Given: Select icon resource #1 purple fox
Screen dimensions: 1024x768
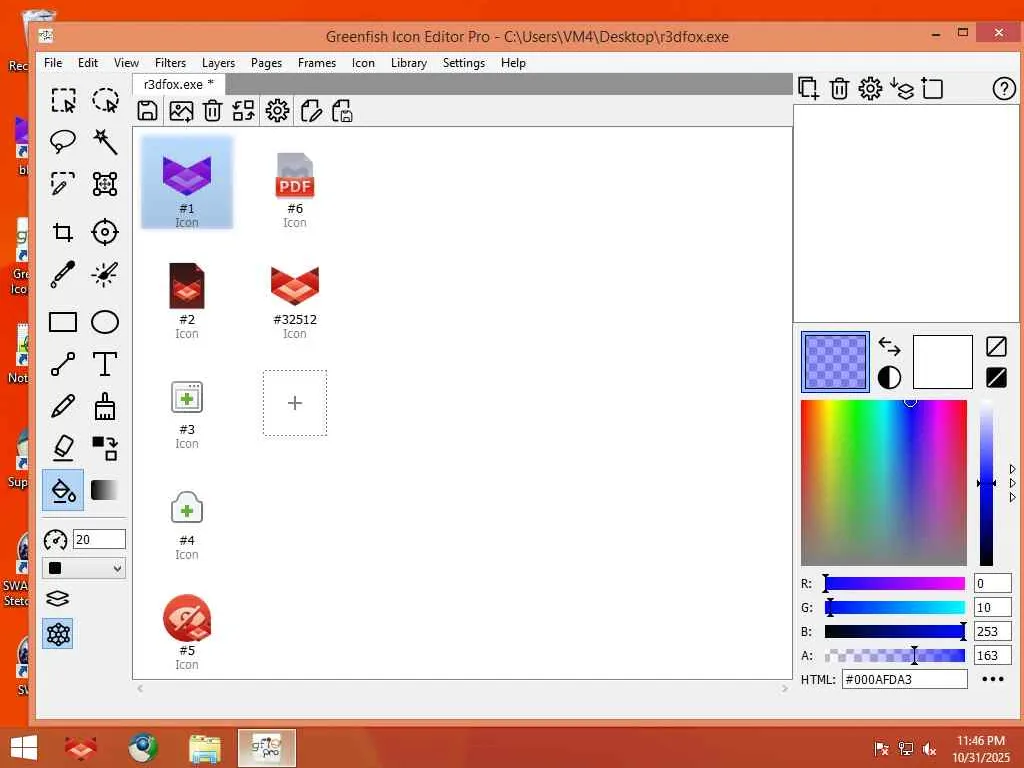Looking at the screenshot, I should (x=187, y=182).
